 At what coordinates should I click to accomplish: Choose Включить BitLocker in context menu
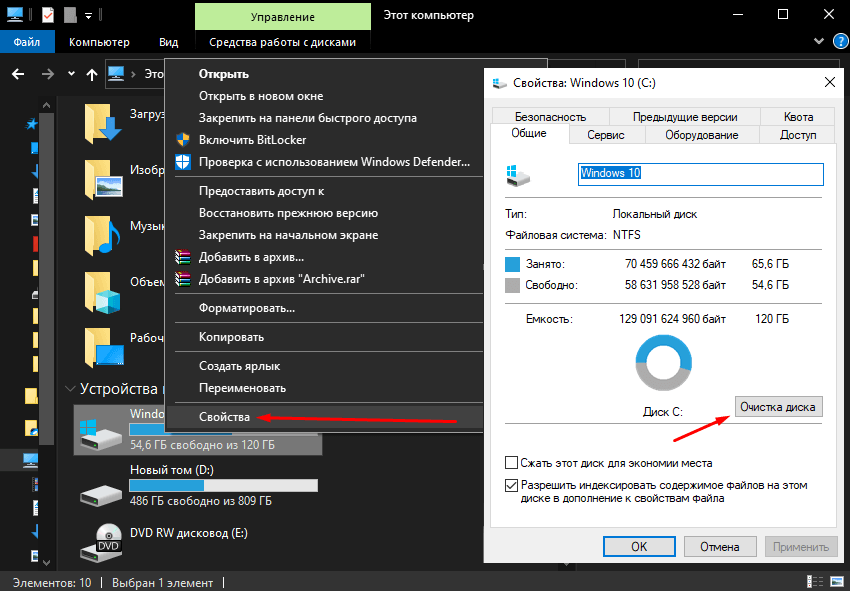pyautogui.click(x=252, y=139)
